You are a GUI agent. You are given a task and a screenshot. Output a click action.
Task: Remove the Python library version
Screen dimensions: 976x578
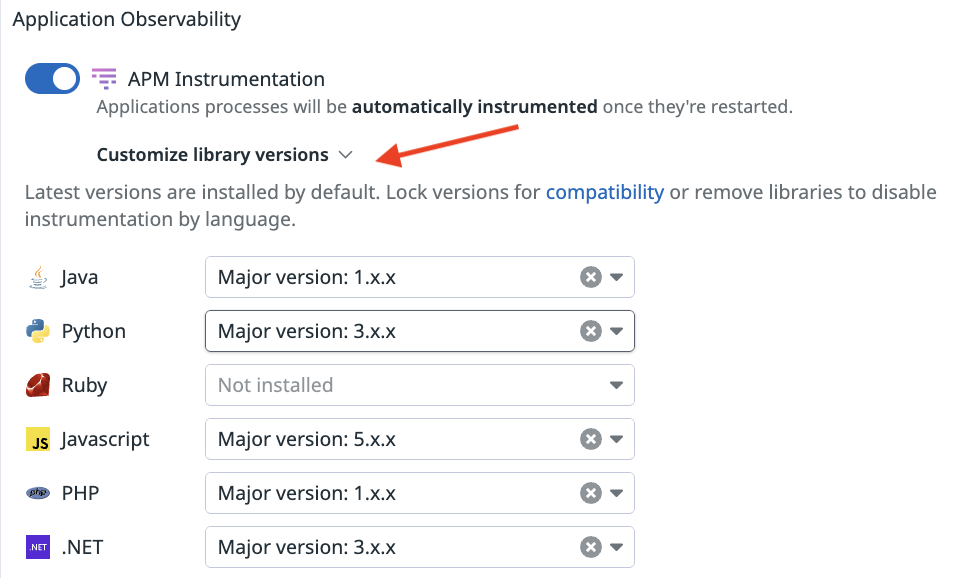591,331
